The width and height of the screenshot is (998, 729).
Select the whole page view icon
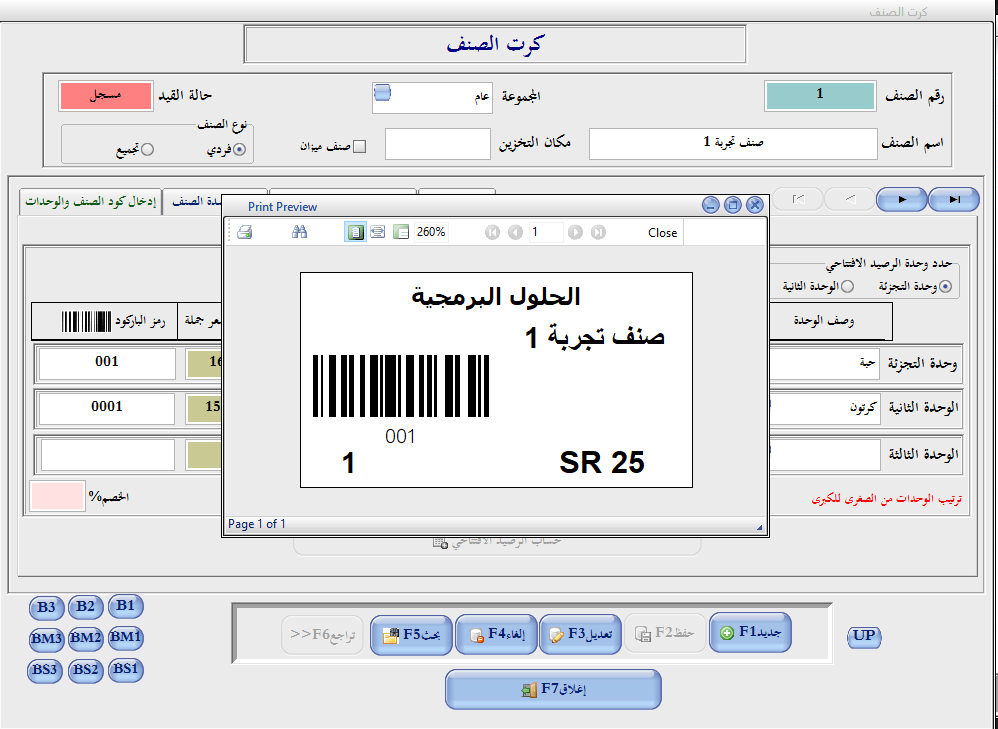(x=355, y=232)
